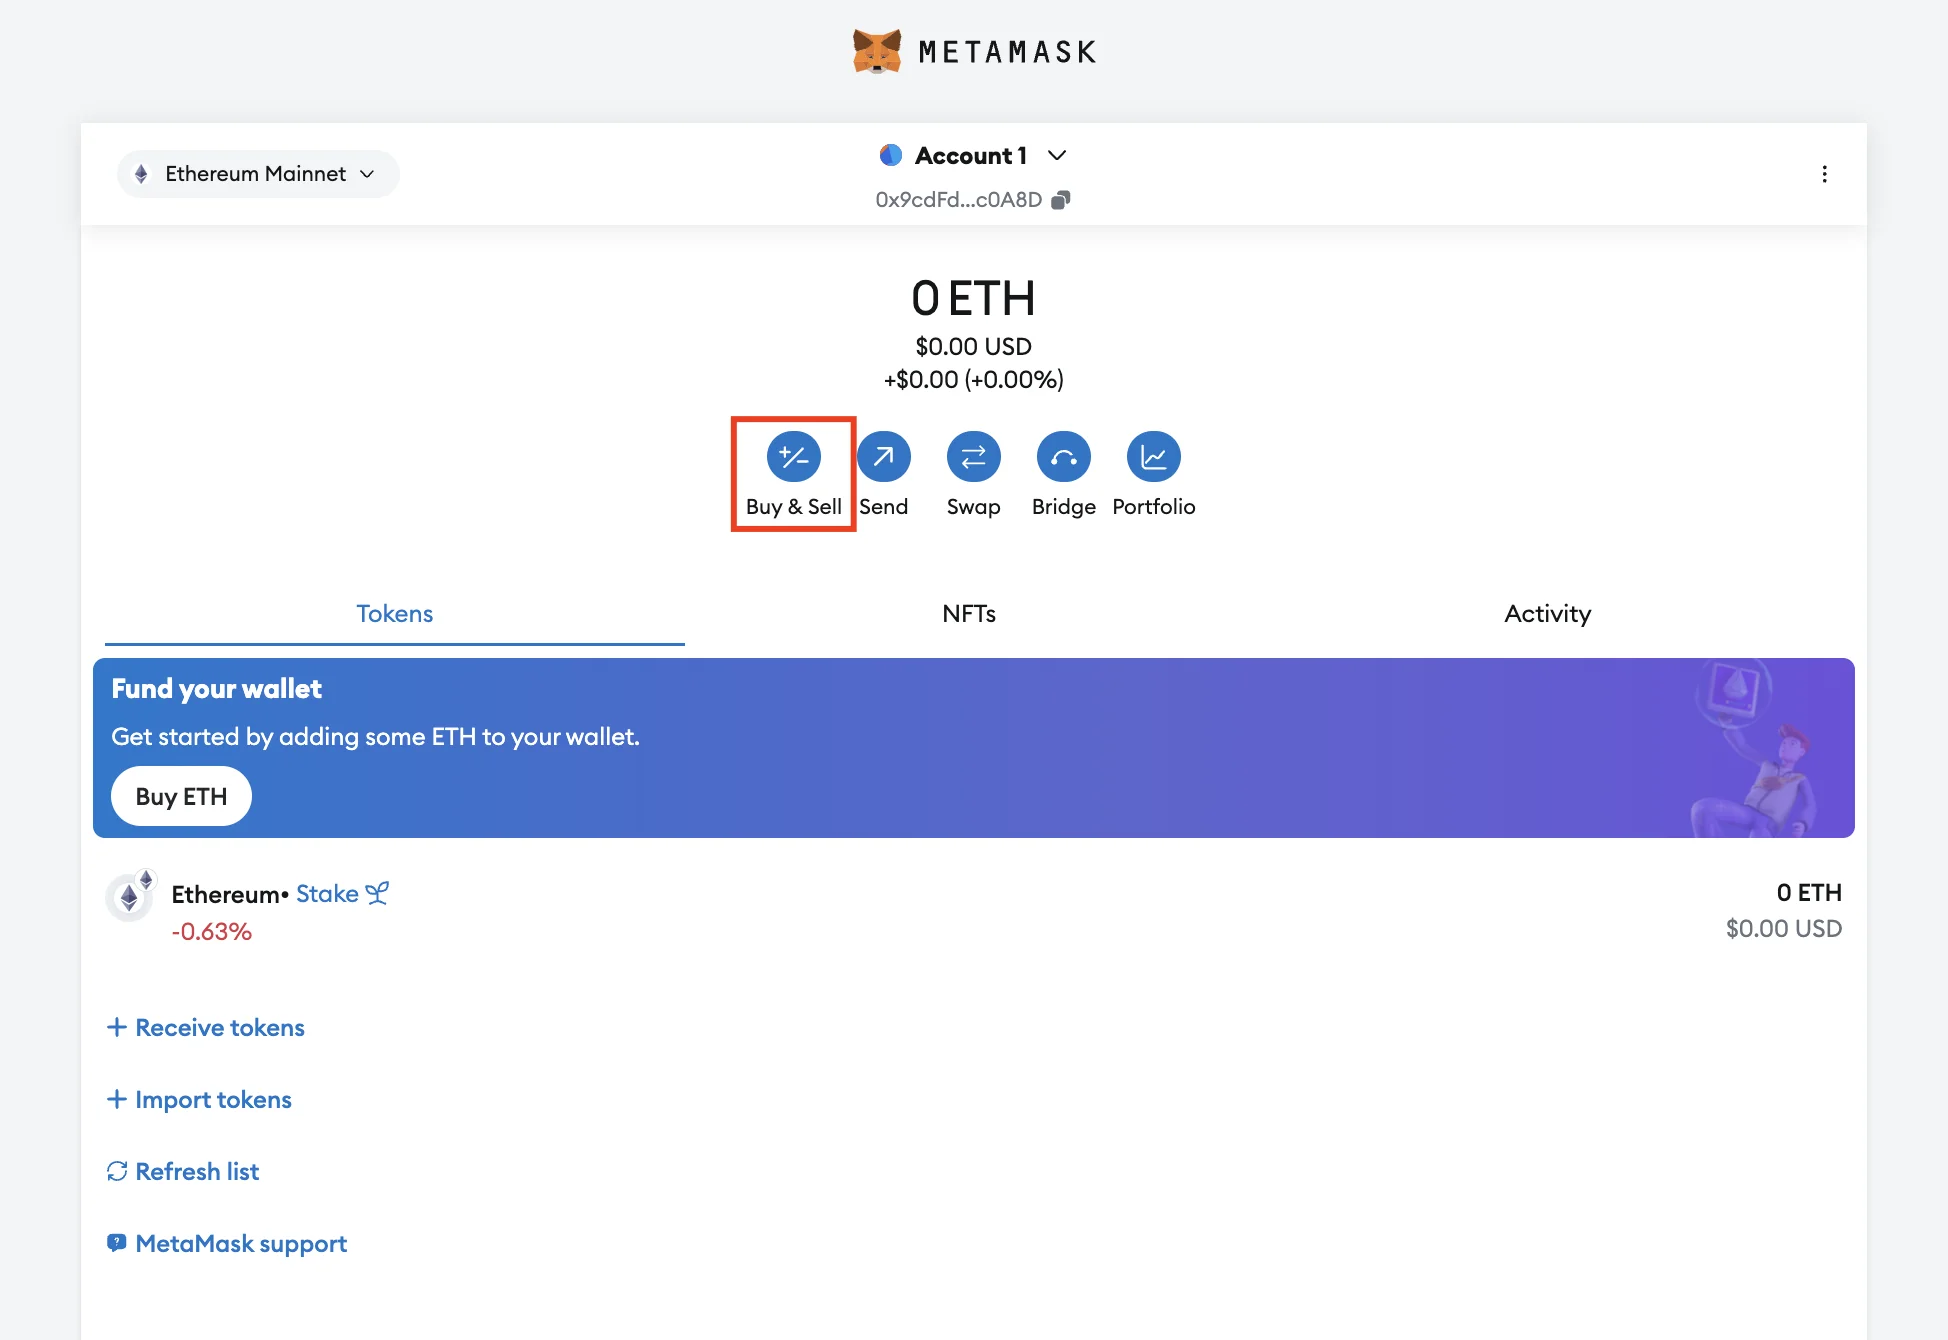Click the Bridge icon

pyautogui.click(x=1063, y=455)
